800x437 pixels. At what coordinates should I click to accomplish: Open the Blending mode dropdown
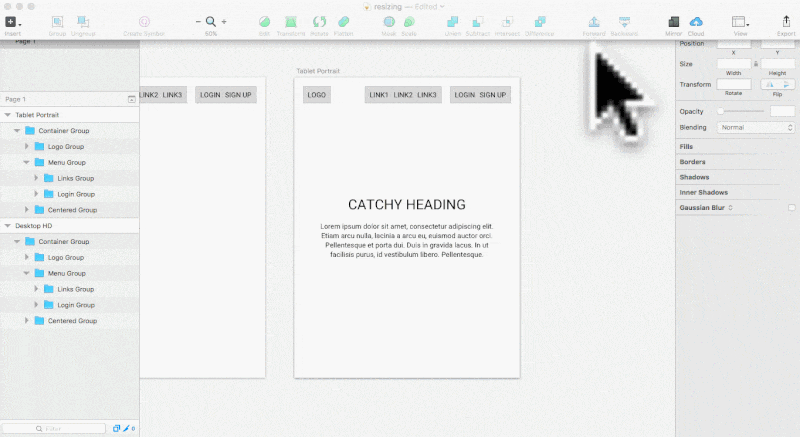[x=756, y=127]
